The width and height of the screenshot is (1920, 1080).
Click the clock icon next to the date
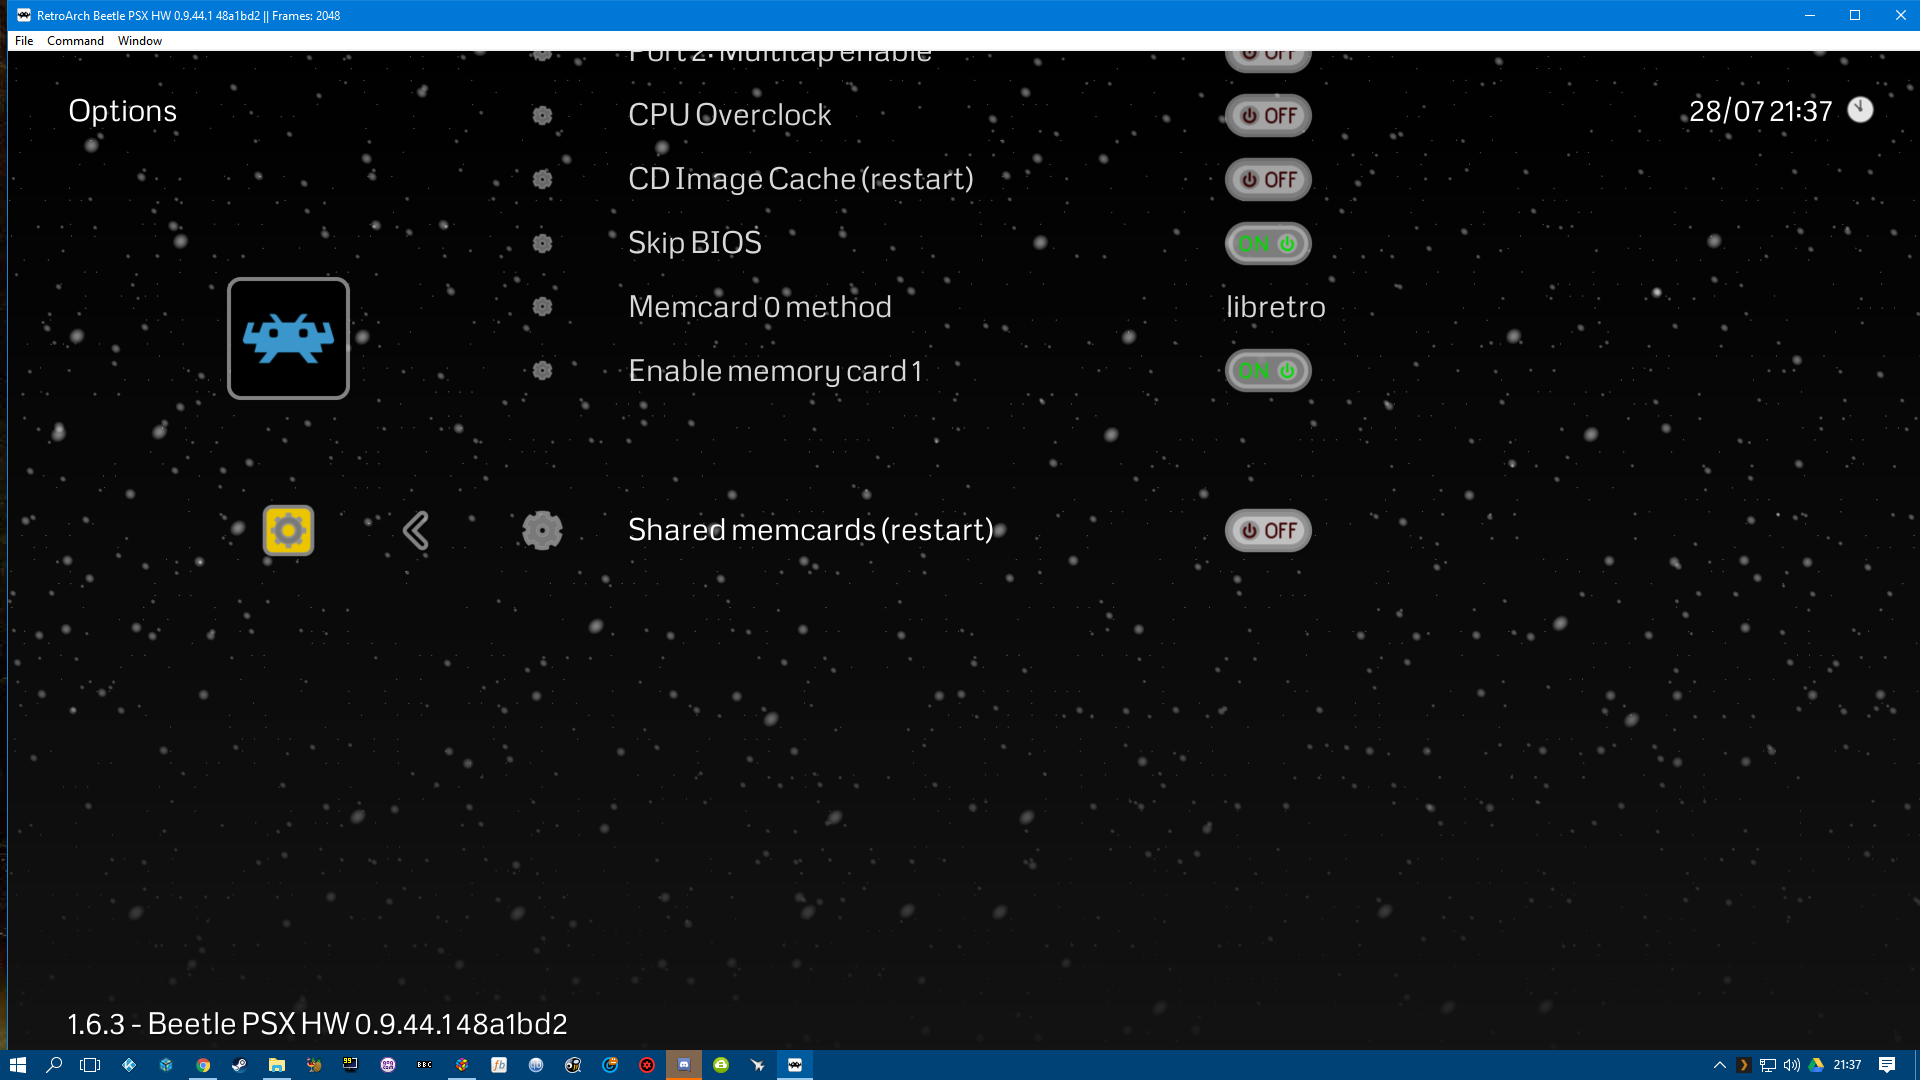pos(1860,109)
